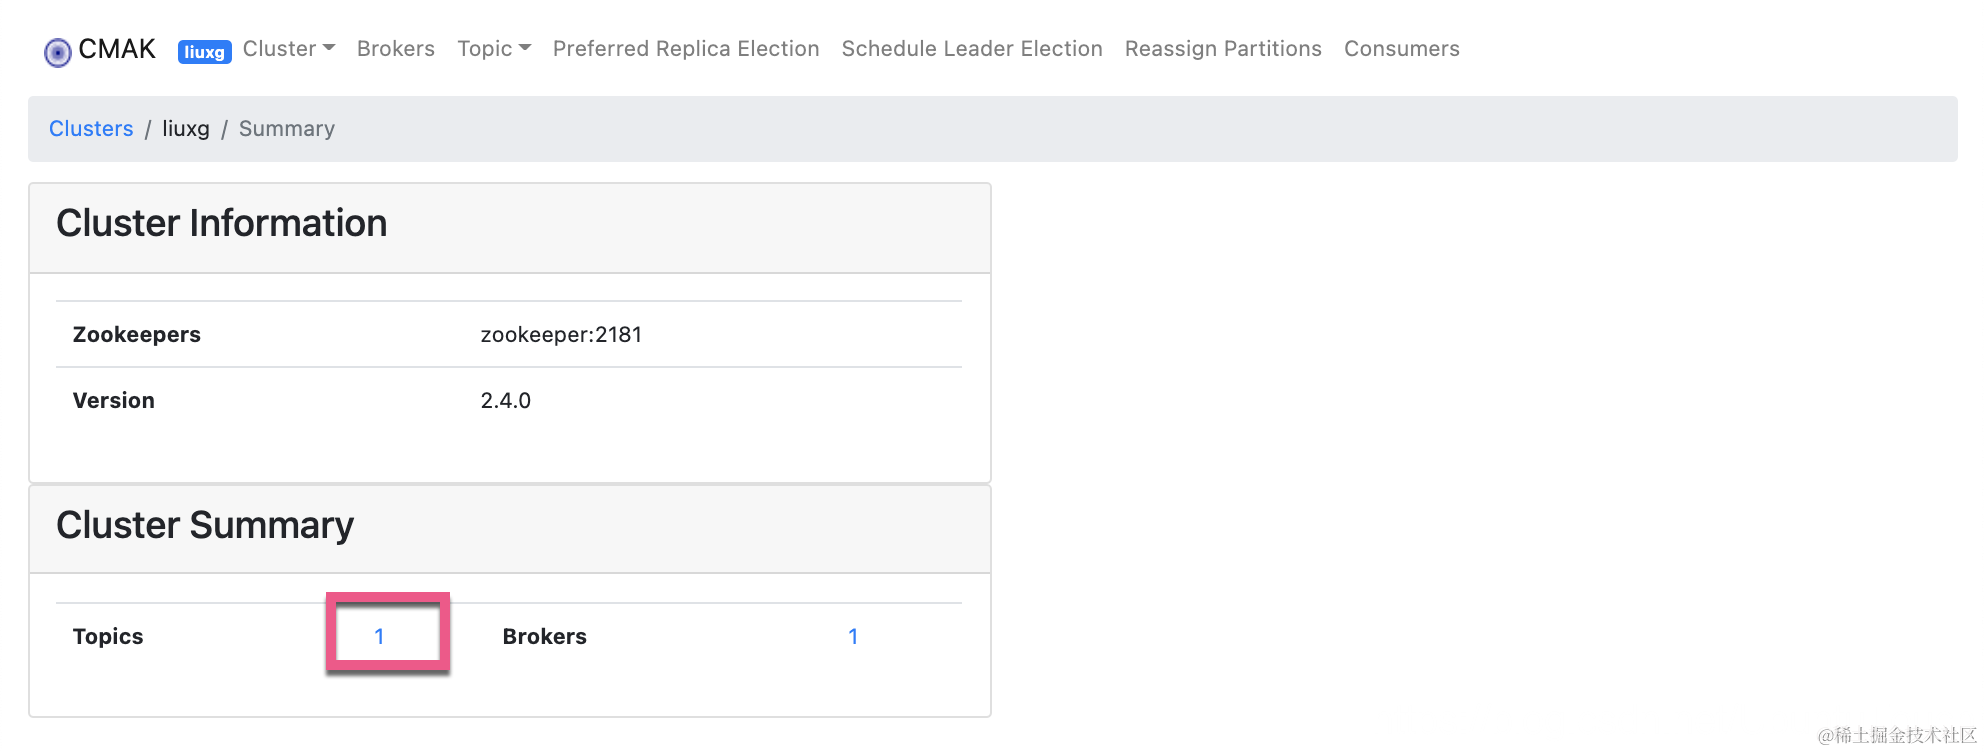Click the Zookeepers row label
The height and width of the screenshot is (752, 1984).
pos(137,335)
